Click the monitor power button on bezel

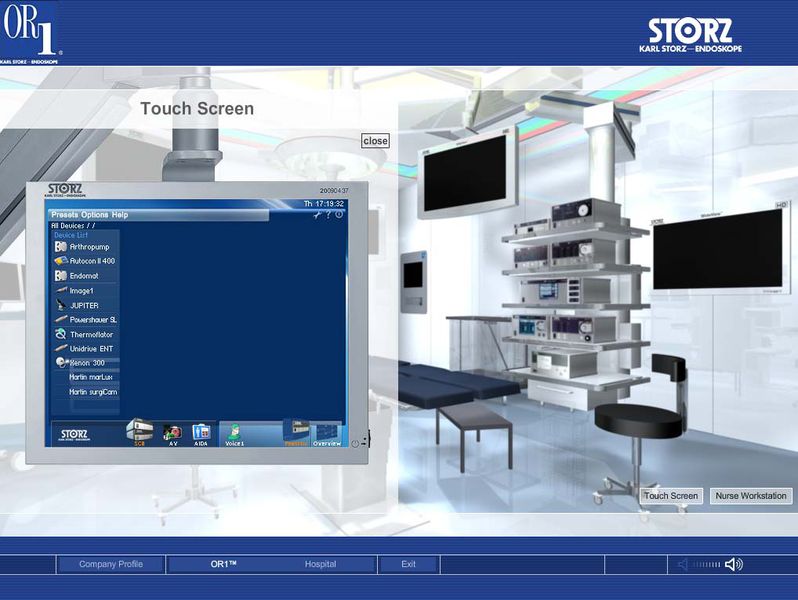click(355, 443)
